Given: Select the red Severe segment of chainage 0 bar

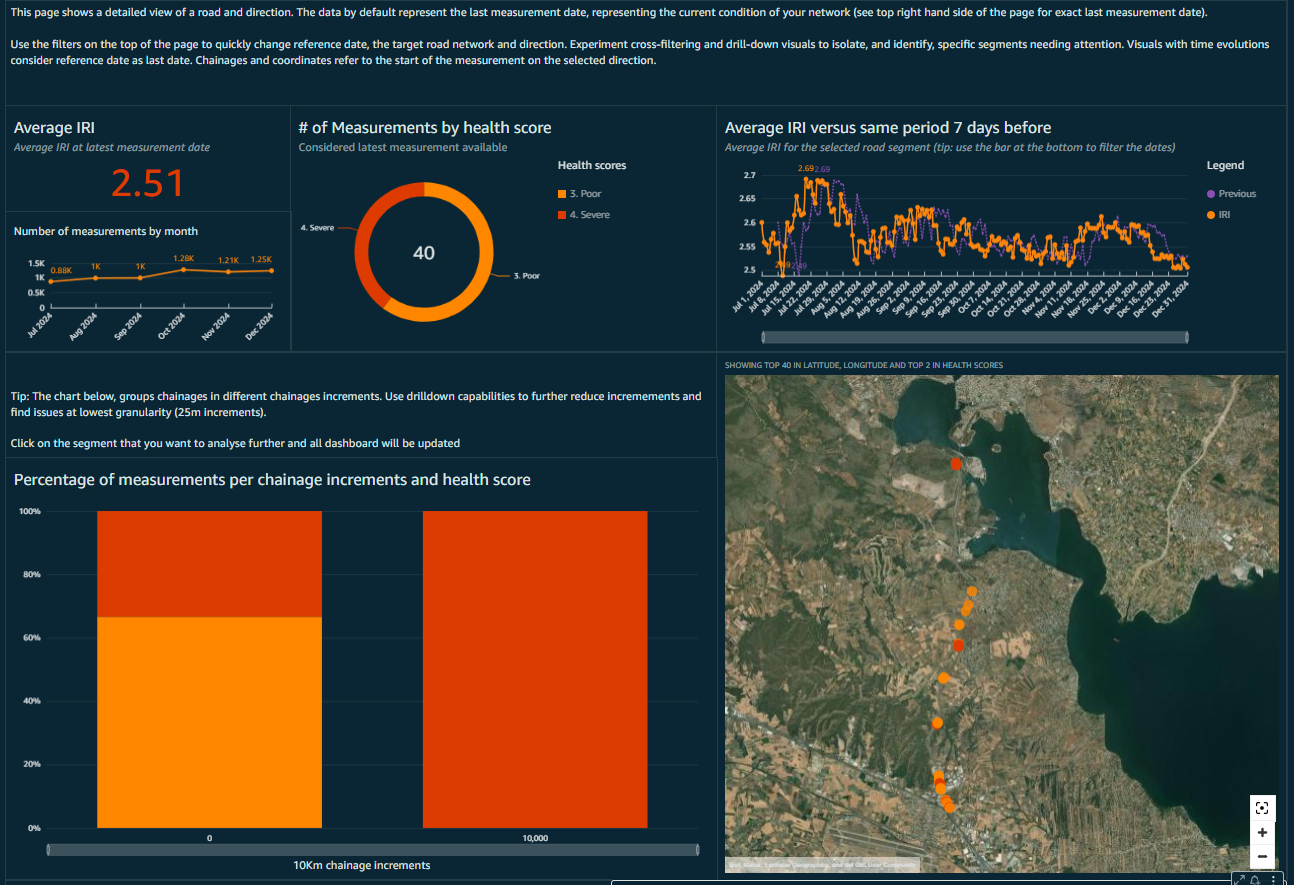Looking at the screenshot, I should click(209, 564).
